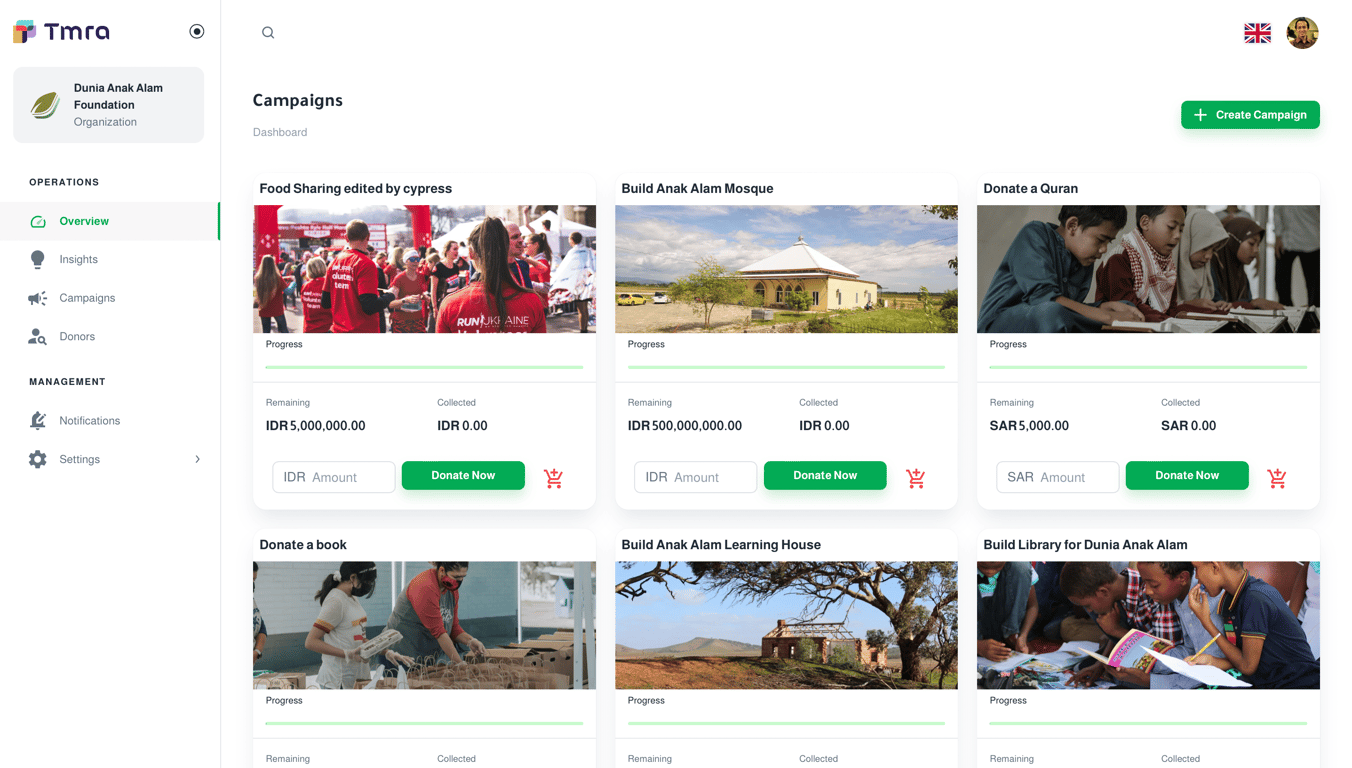Click the Create Campaign button
Image resolution: width=1352 pixels, height=768 pixels.
pyautogui.click(x=1250, y=115)
